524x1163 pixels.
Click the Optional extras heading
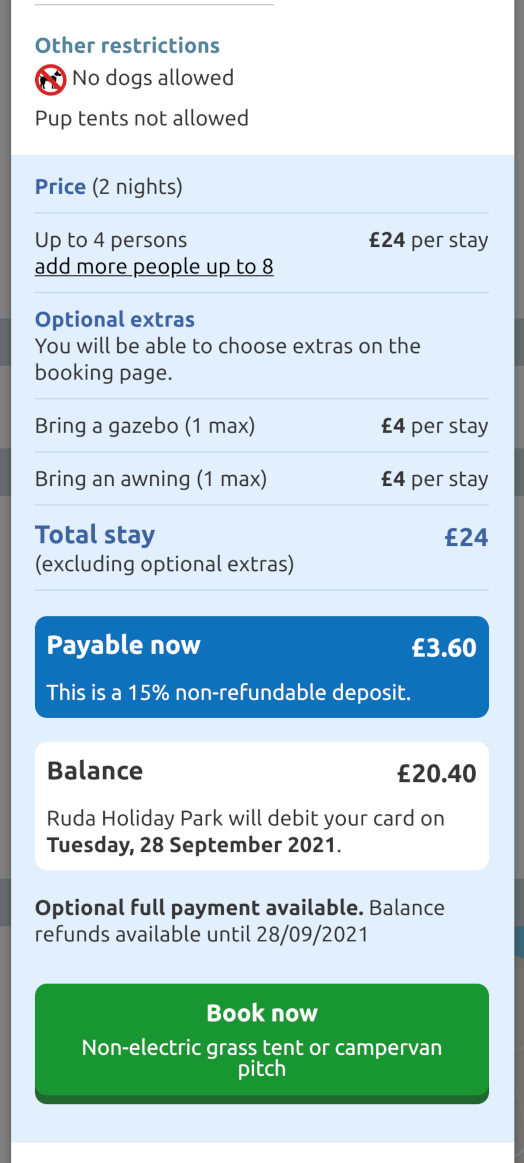click(x=115, y=320)
